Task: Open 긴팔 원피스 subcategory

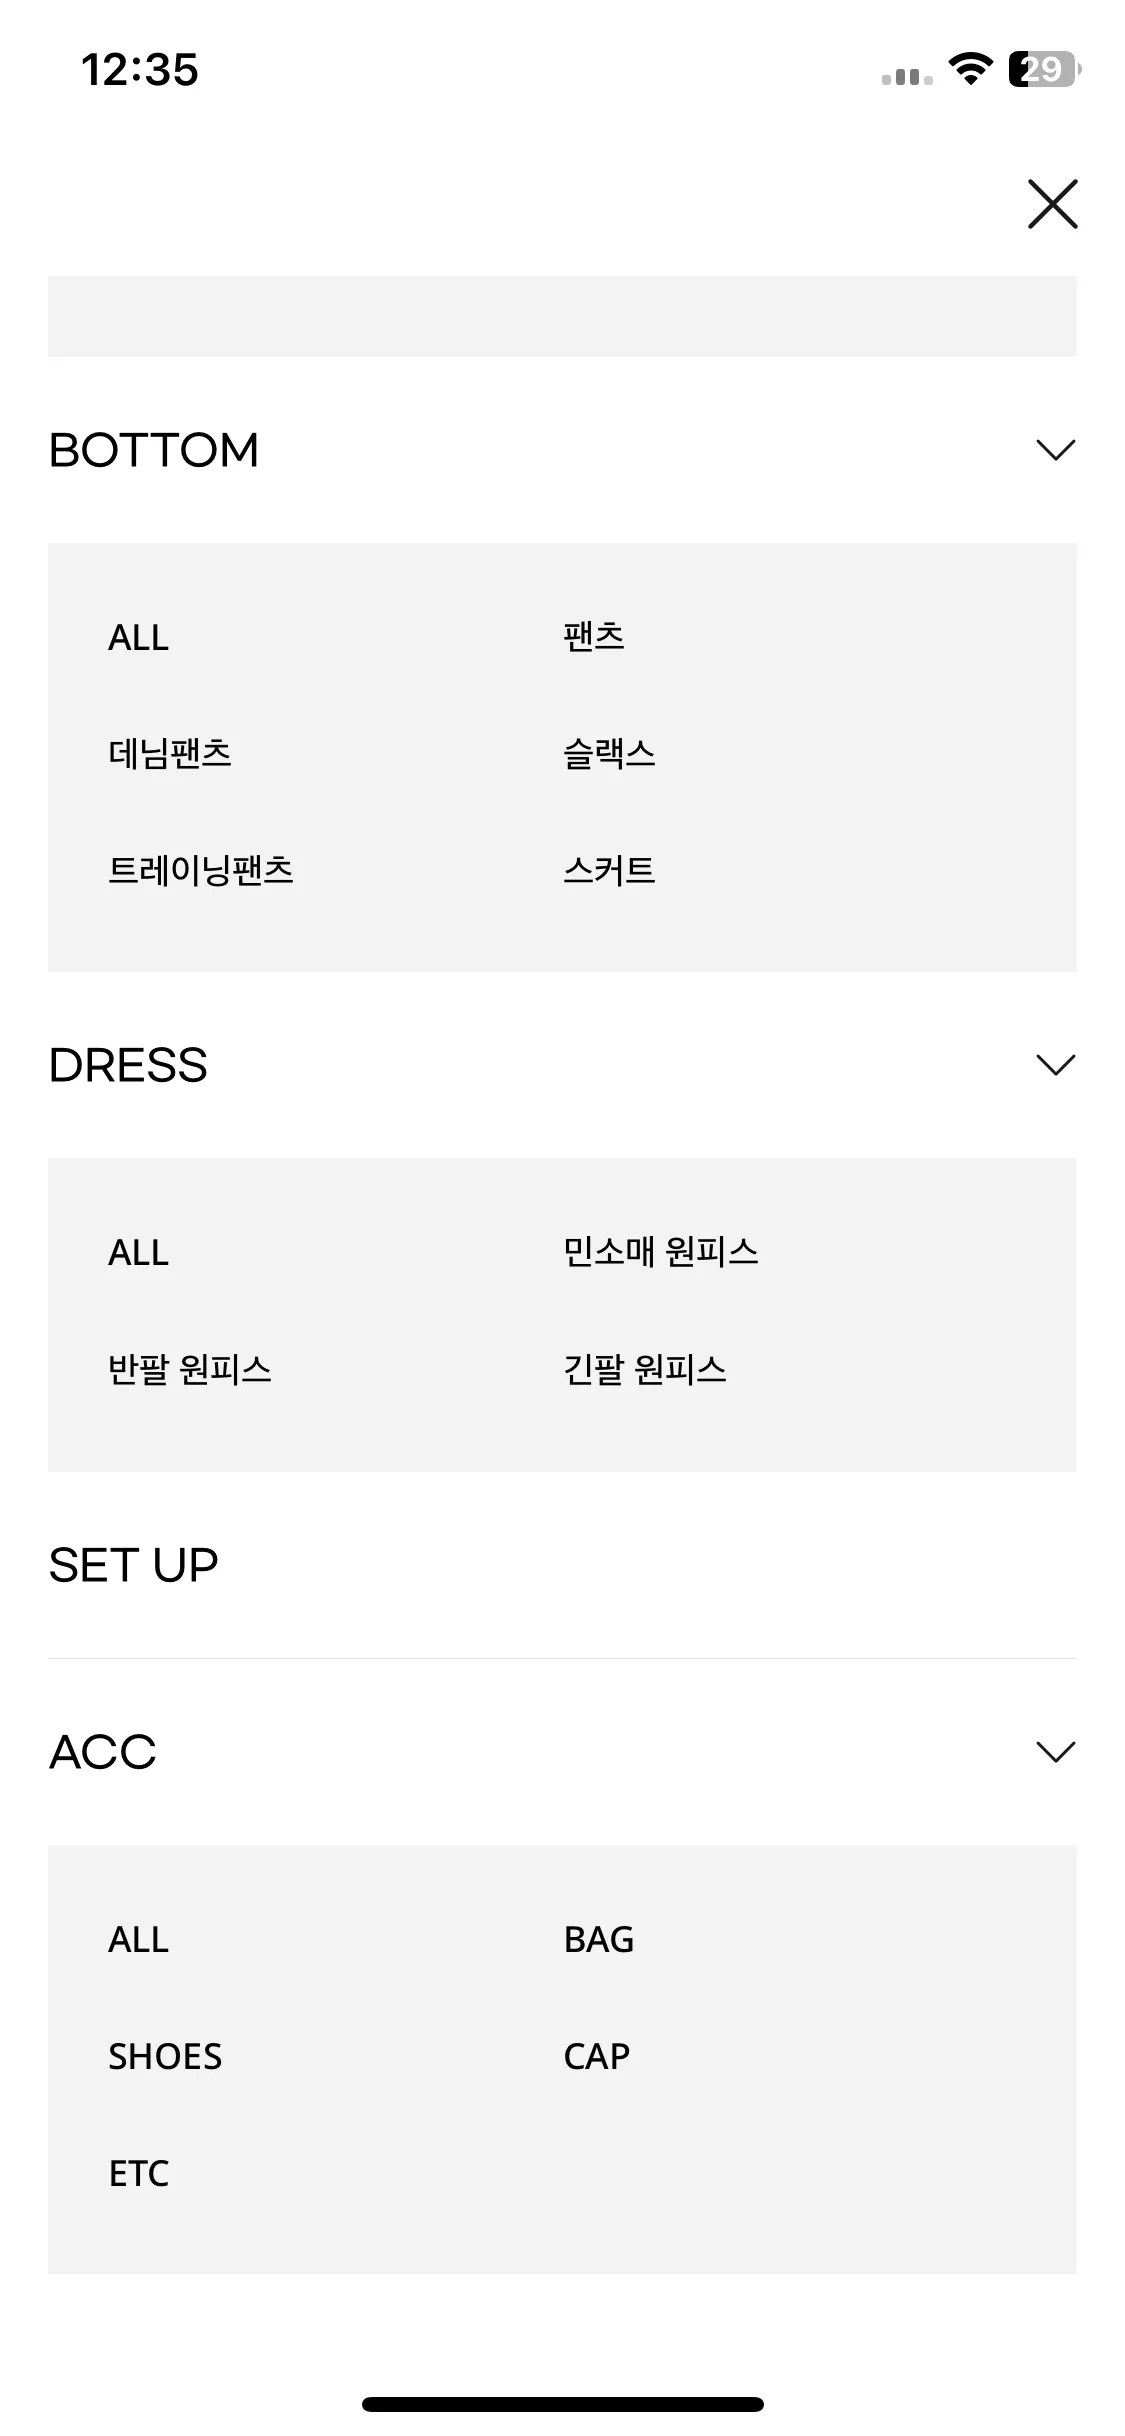Action: click(645, 1369)
